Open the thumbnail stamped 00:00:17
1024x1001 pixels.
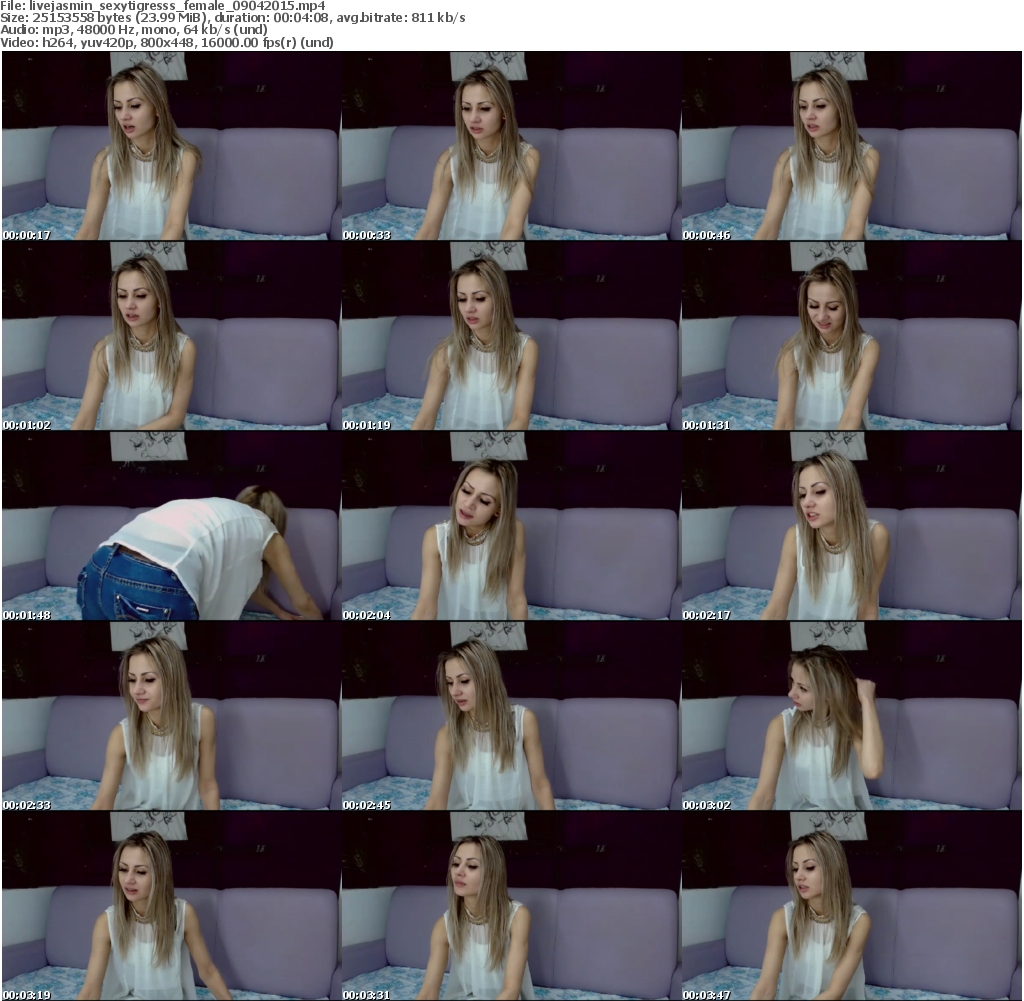click(x=171, y=146)
